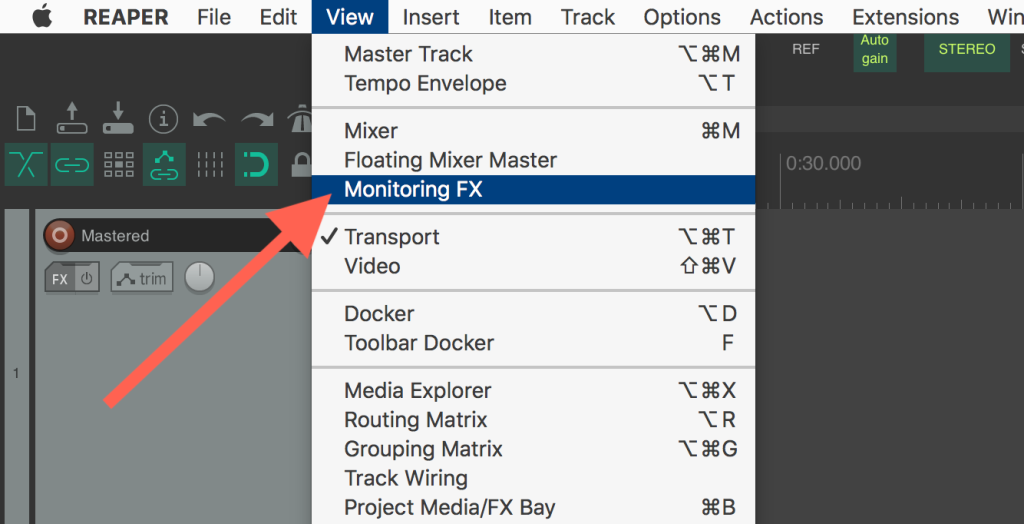Toggle snap magnet toolbar icon
Screen dimensions: 1024x524
[256, 165]
